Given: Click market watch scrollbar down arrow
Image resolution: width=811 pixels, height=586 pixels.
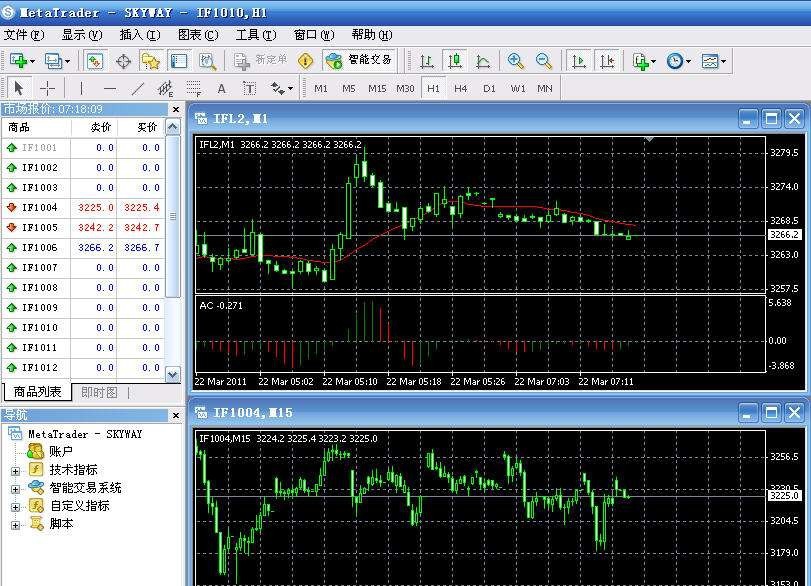Looking at the screenshot, I should point(174,375).
